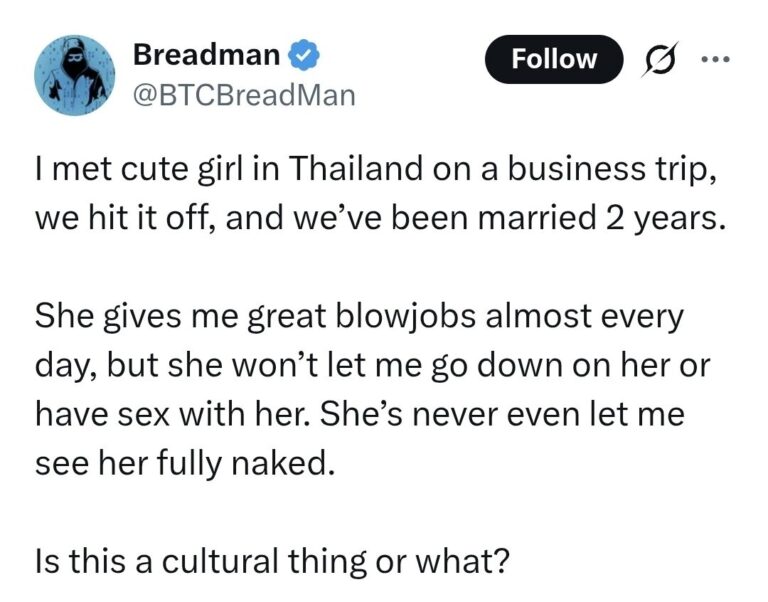Viewport: 768px width, 602px height.
Task: Click the line 'see her fully naked.'
Action: 185,464
